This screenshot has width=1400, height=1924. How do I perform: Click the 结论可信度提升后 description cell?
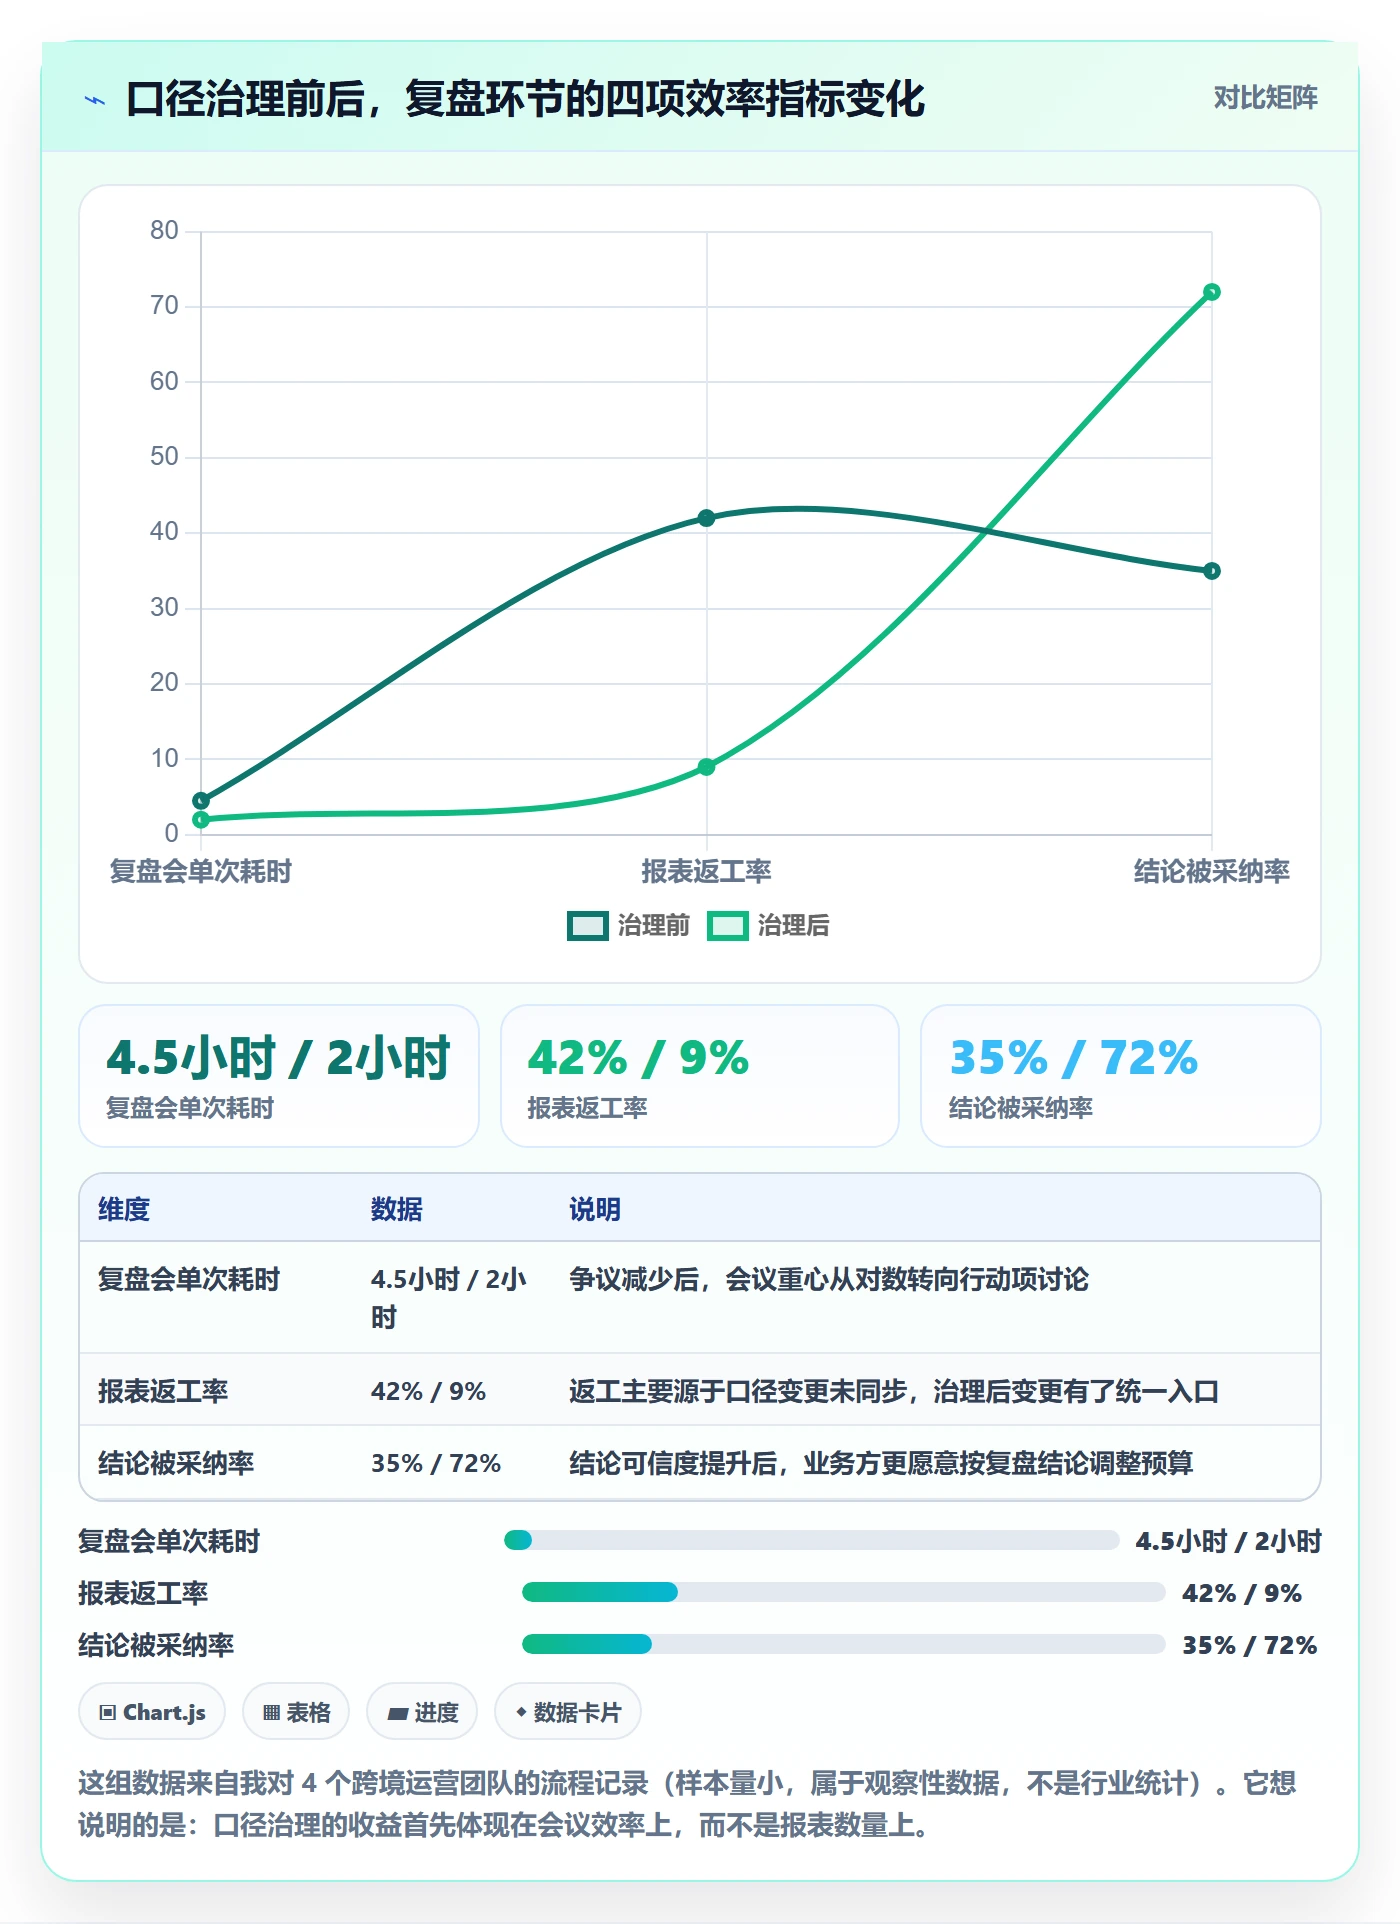[x=881, y=1463]
